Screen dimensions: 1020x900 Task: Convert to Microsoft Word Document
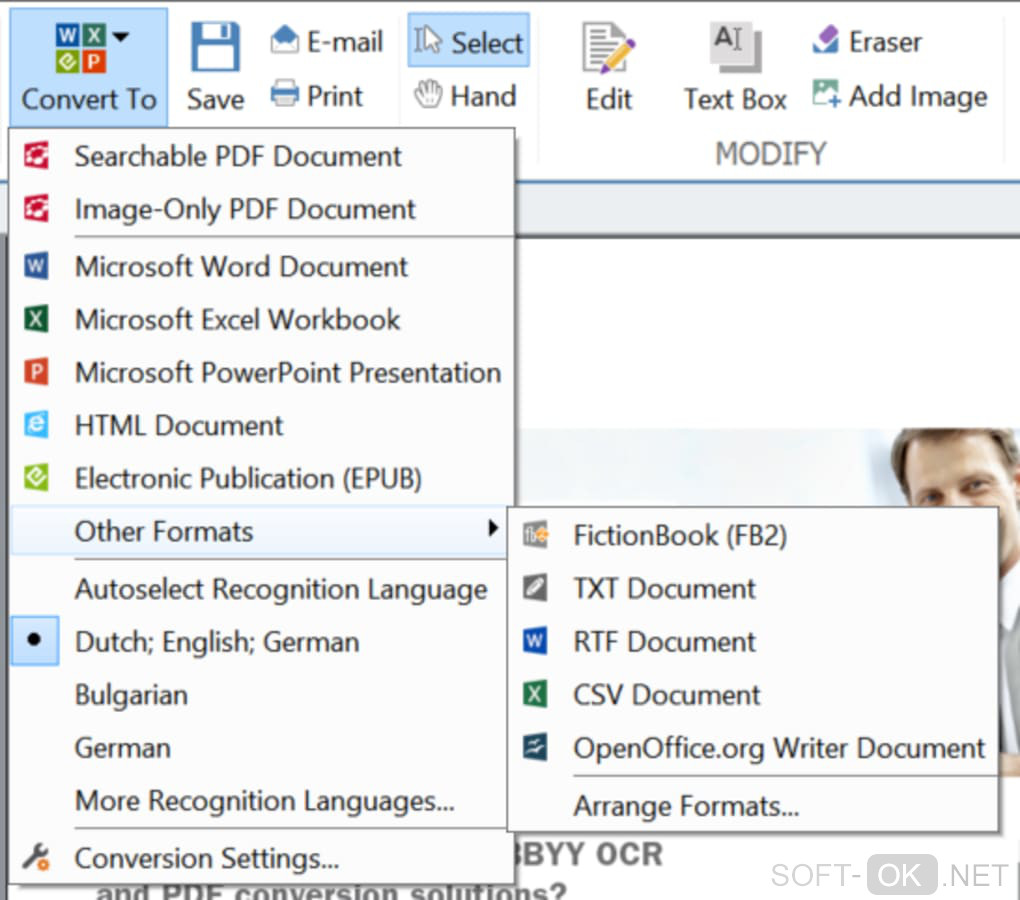(x=241, y=267)
